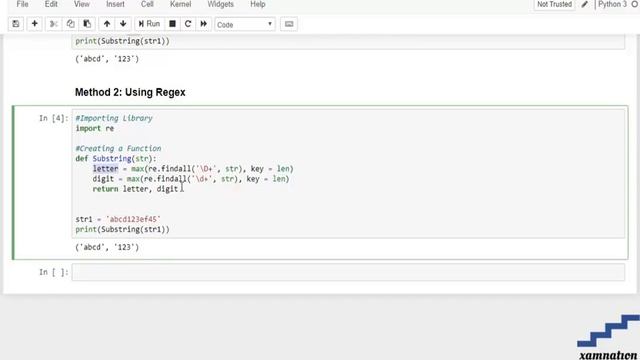Insert a cell below with the plus icon

[35, 24]
